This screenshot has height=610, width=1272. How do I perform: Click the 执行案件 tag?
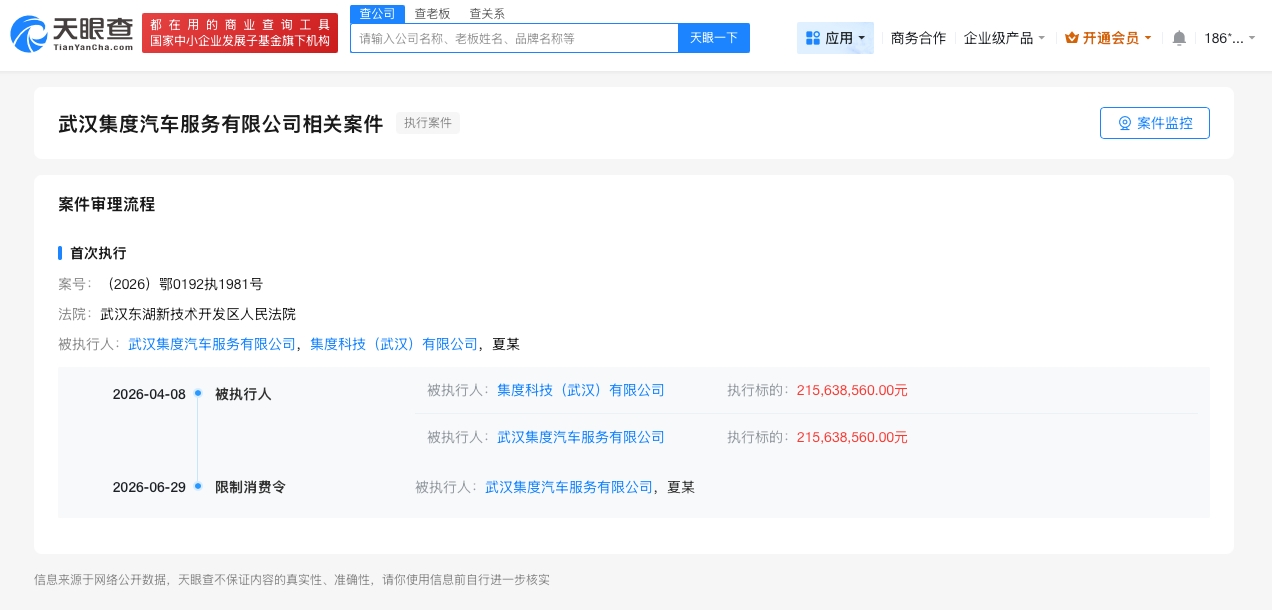[x=428, y=123]
